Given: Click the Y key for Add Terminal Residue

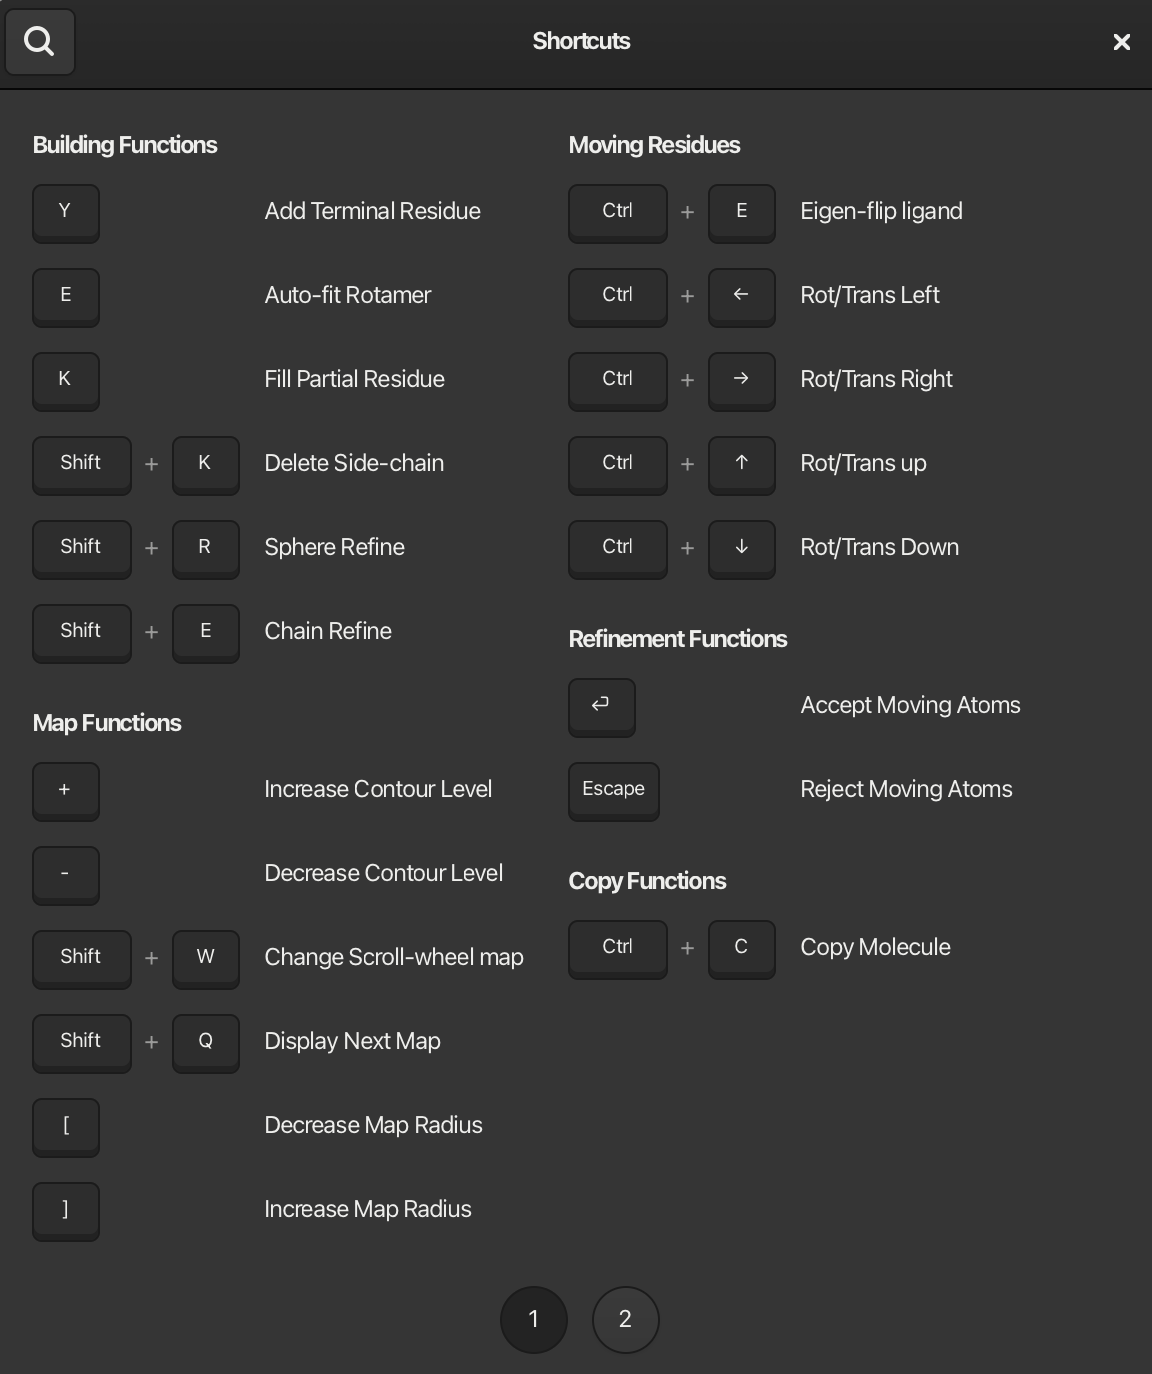Looking at the screenshot, I should click(x=66, y=212).
